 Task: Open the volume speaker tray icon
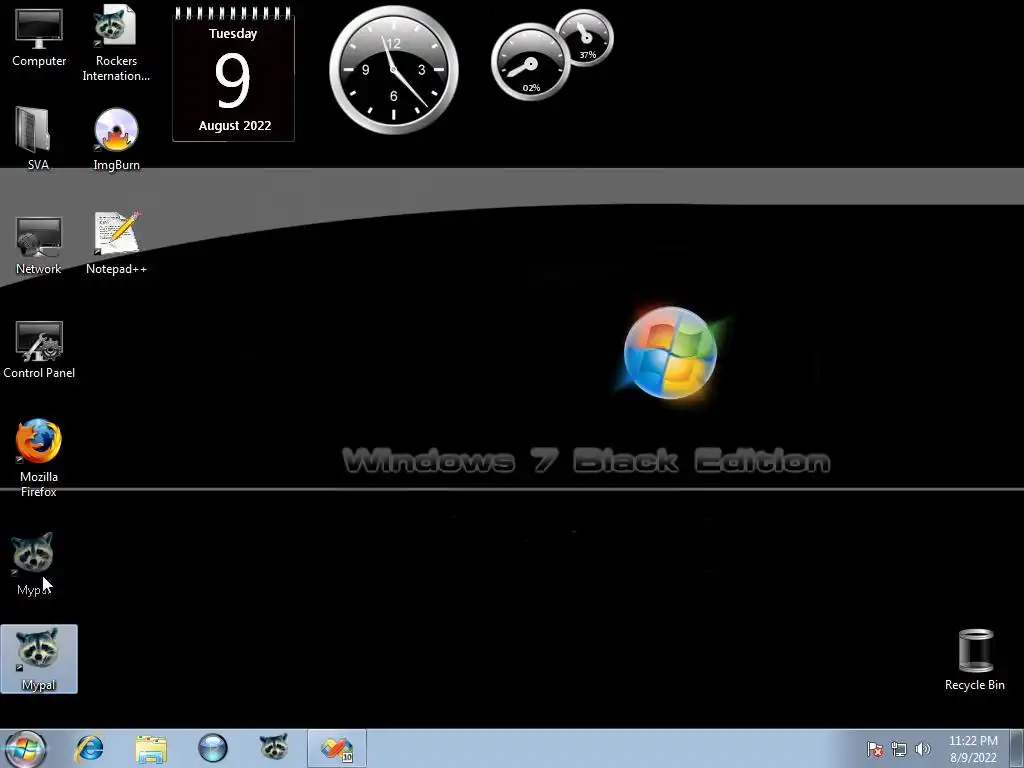[x=923, y=749]
